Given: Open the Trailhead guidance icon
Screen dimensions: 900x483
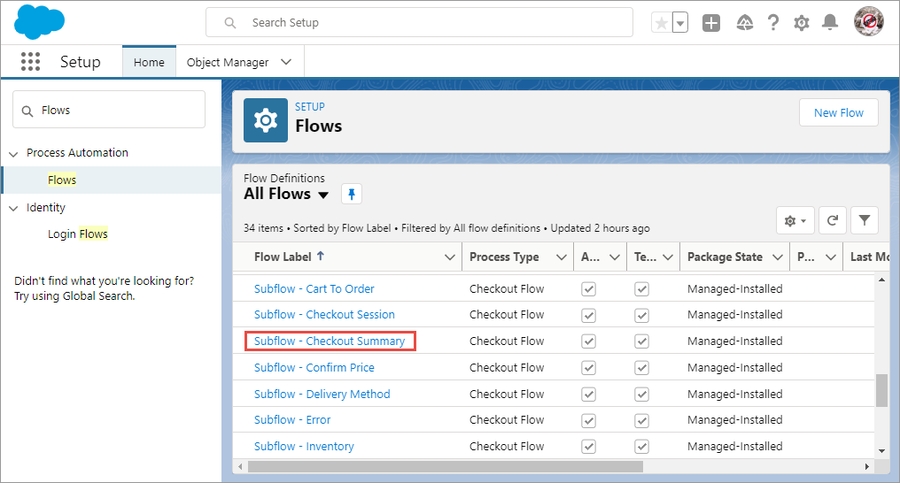Looking at the screenshot, I should tap(744, 23).
